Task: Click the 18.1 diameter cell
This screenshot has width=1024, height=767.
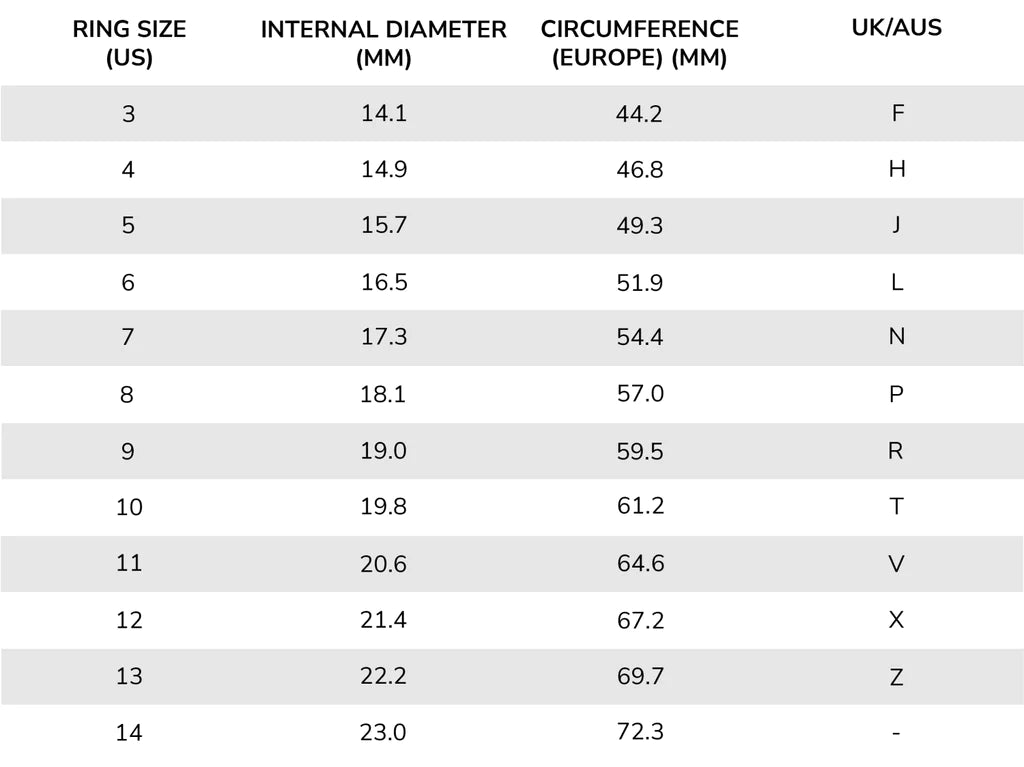Action: (383, 394)
